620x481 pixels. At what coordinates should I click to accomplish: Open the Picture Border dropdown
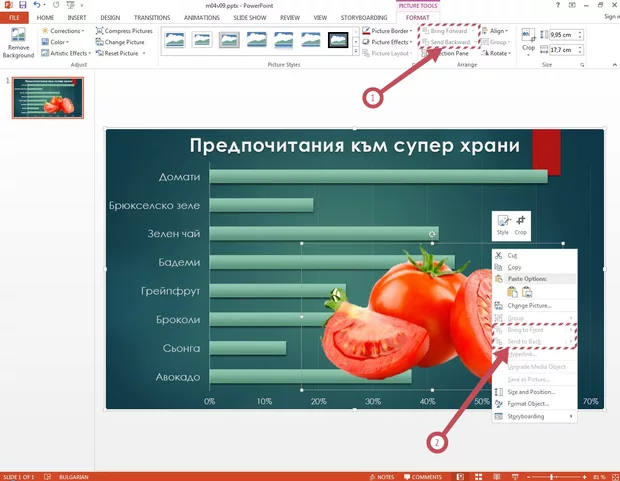pyautogui.click(x=388, y=31)
